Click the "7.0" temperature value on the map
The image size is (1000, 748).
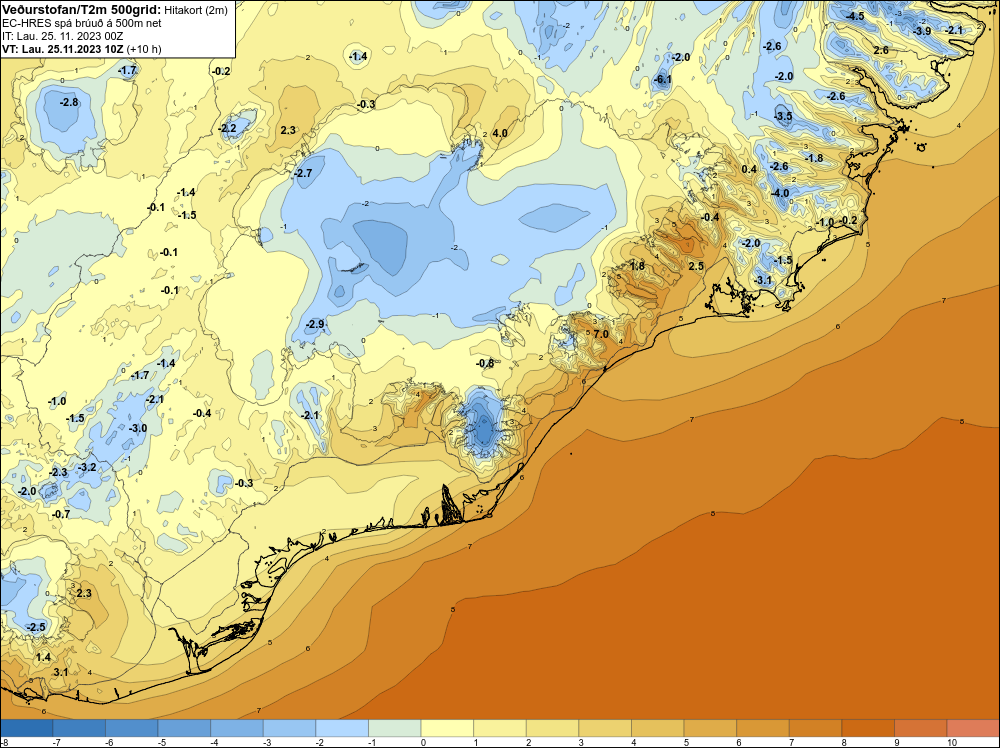click(601, 334)
